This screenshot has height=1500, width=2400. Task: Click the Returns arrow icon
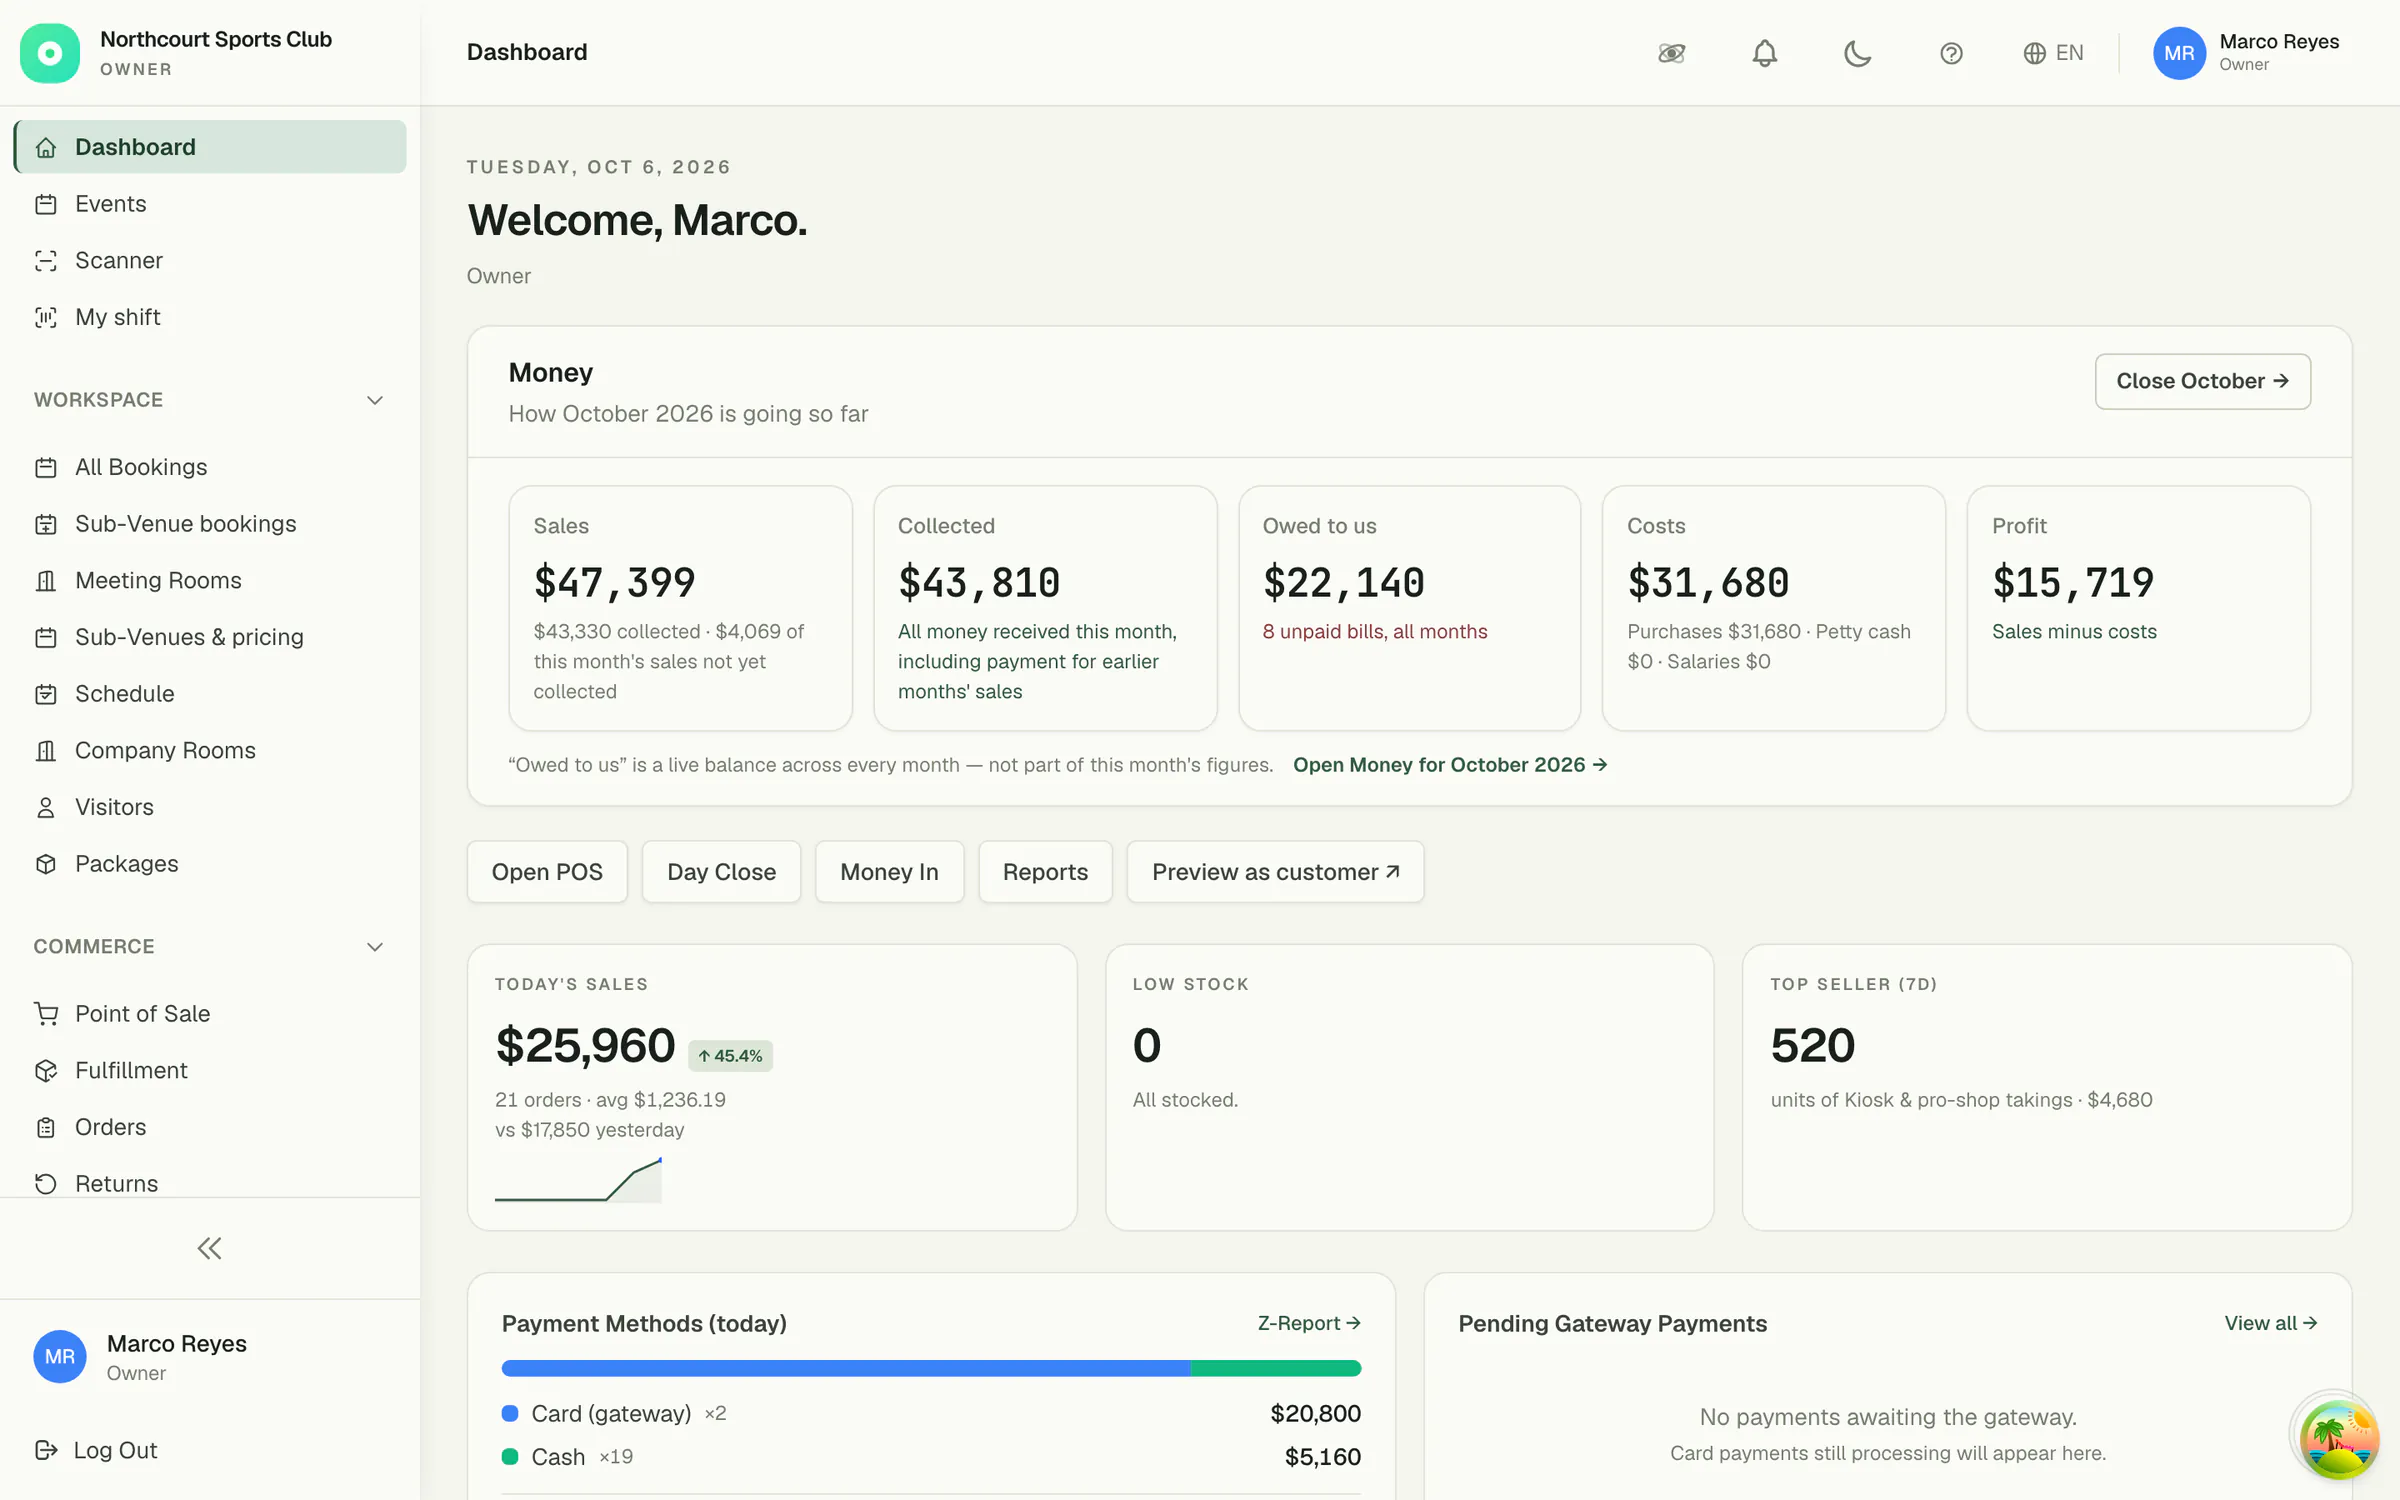[46, 1184]
